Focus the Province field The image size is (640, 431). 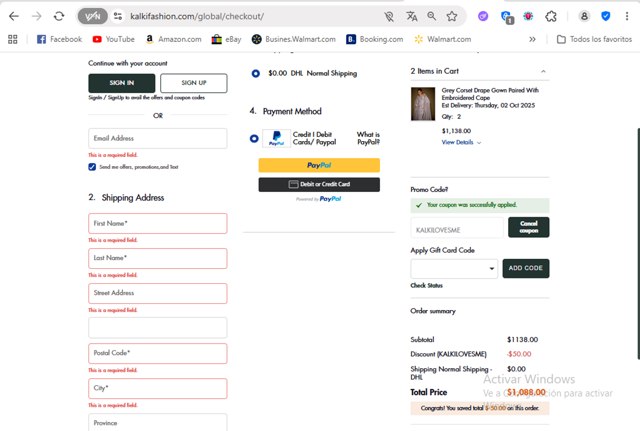(158, 422)
